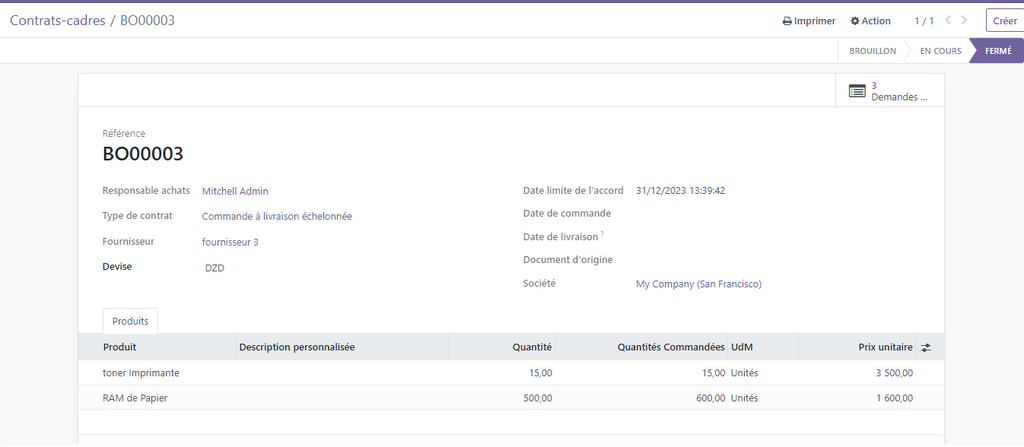Sort by Produit column header
The height and width of the screenshot is (447, 1024).
coord(120,347)
